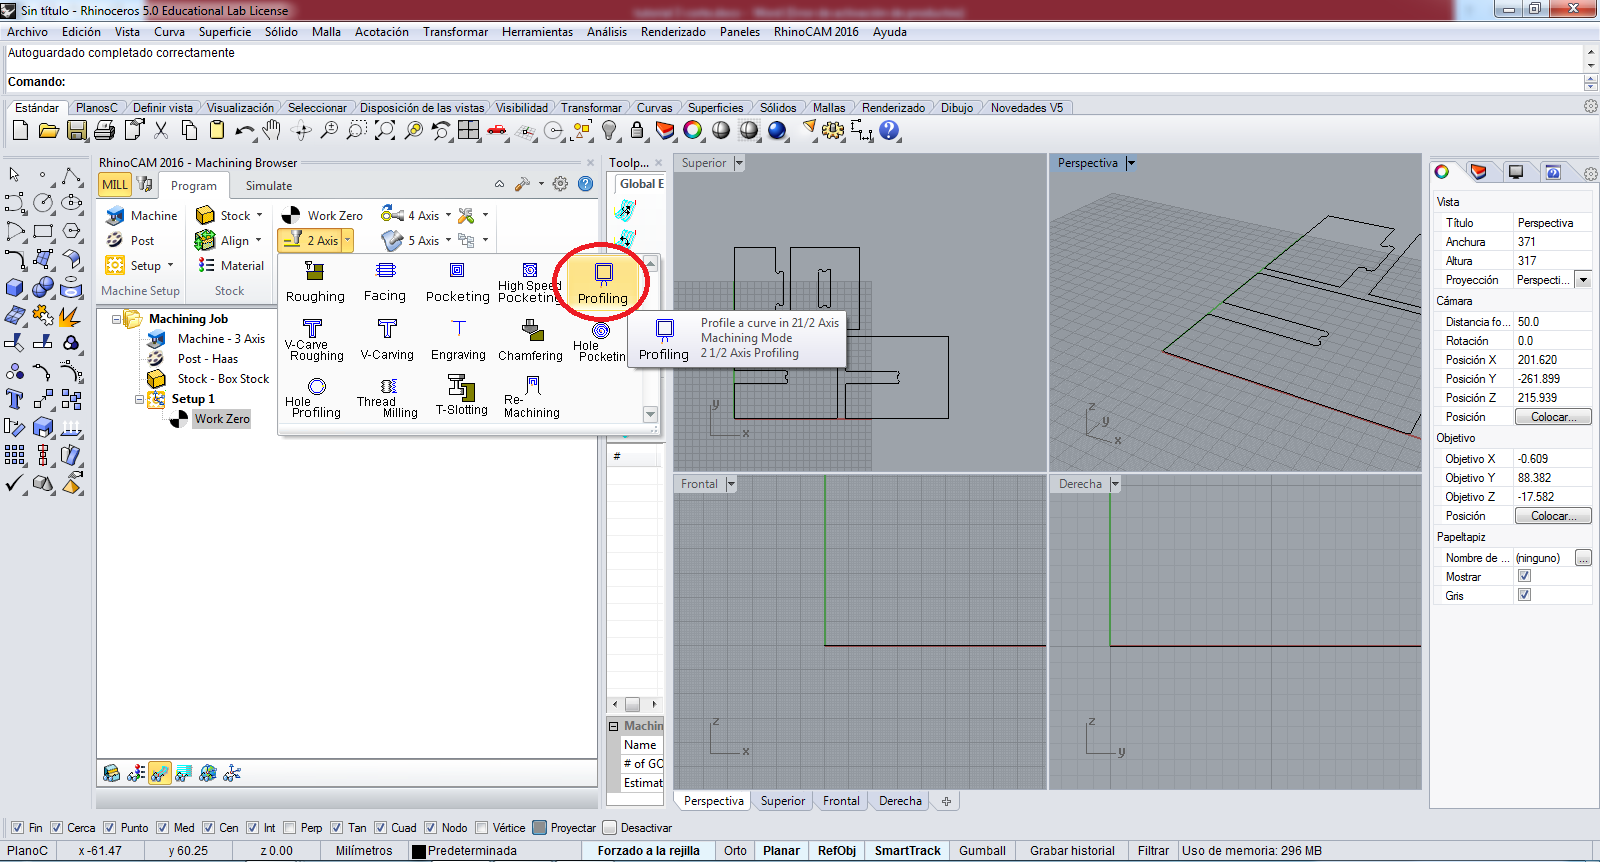The width and height of the screenshot is (1600, 862).
Task: Choose the Engraving operation
Action: [458, 340]
